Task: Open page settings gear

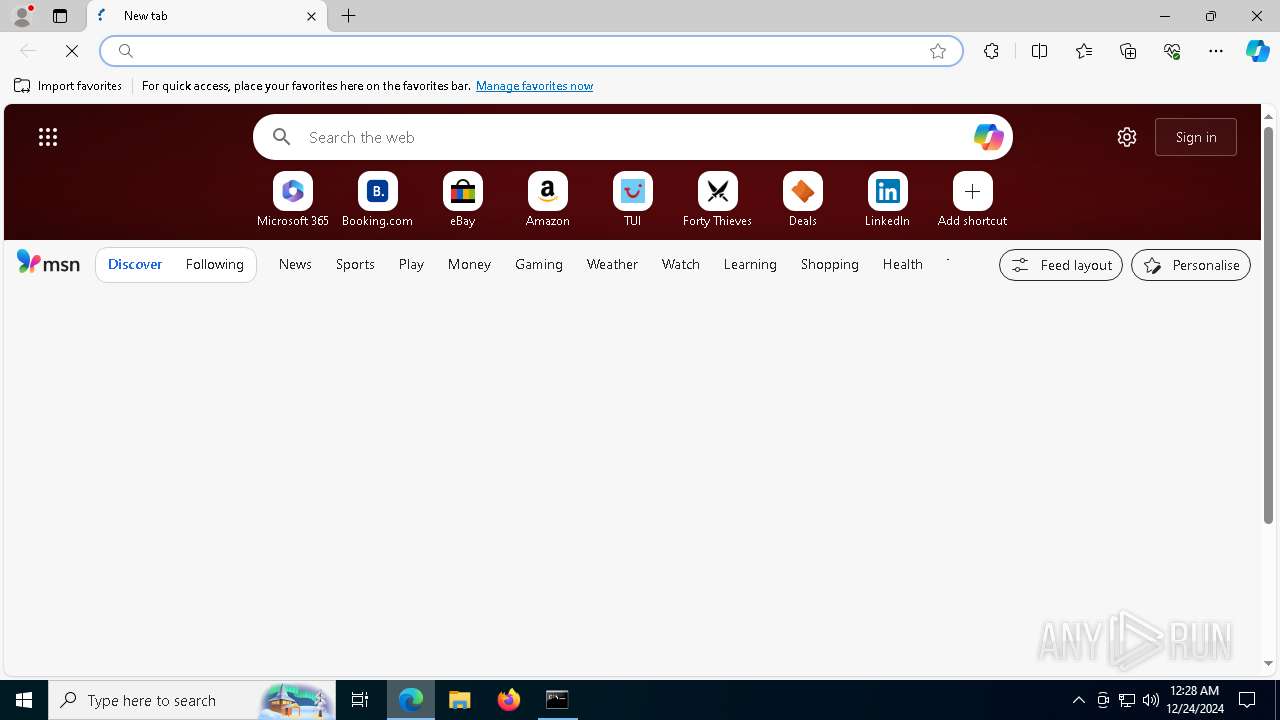Action: (x=1127, y=137)
